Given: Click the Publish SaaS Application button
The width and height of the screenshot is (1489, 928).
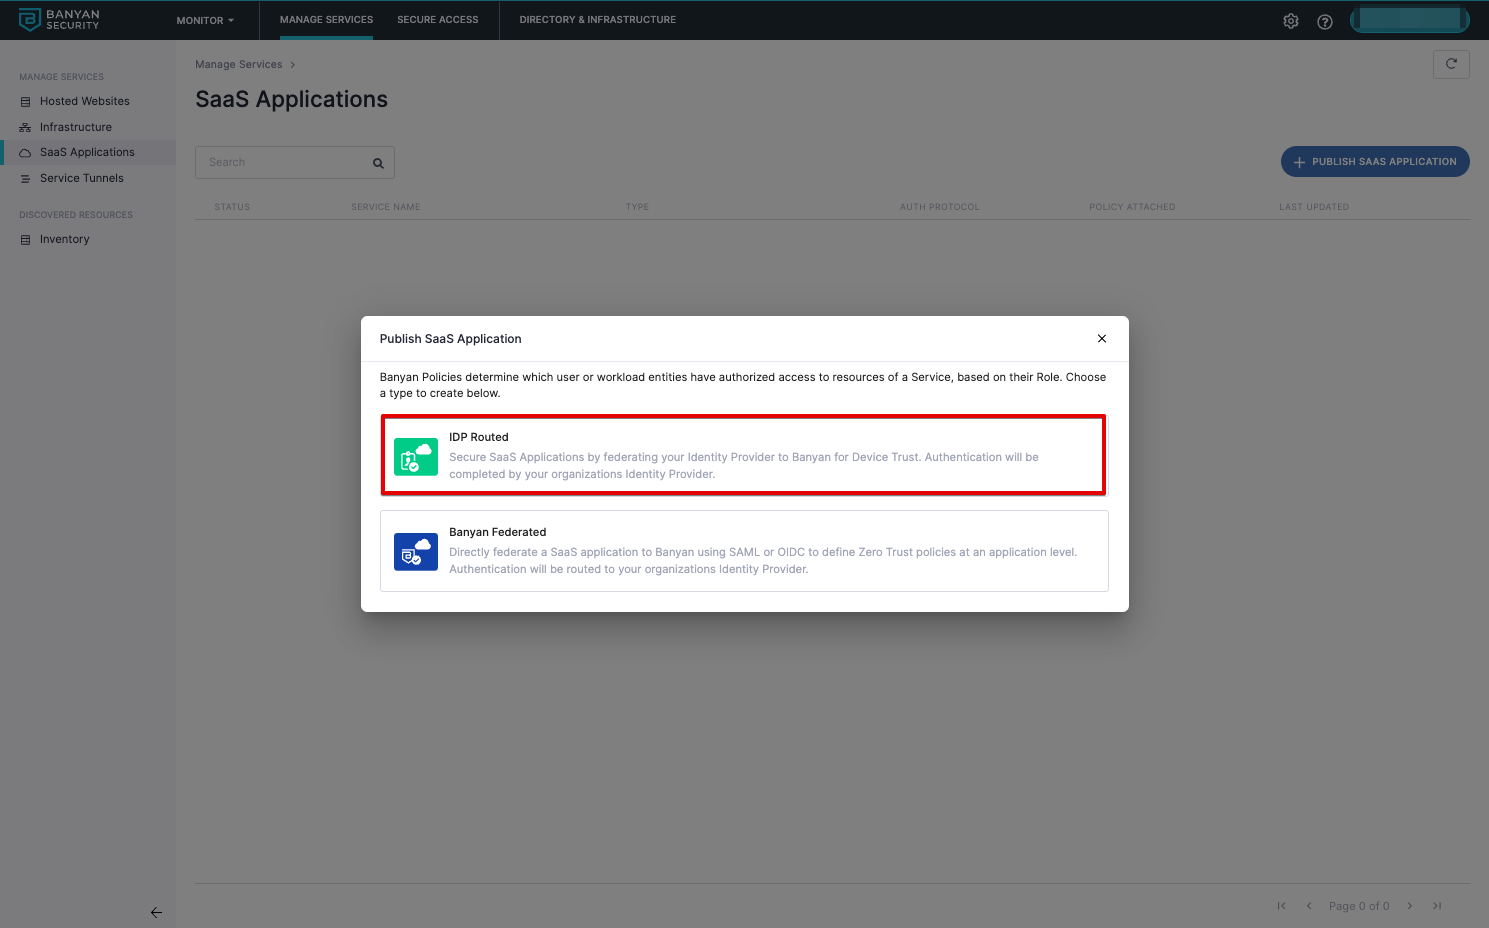Looking at the screenshot, I should pyautogui.click(x=1375, y=162).
